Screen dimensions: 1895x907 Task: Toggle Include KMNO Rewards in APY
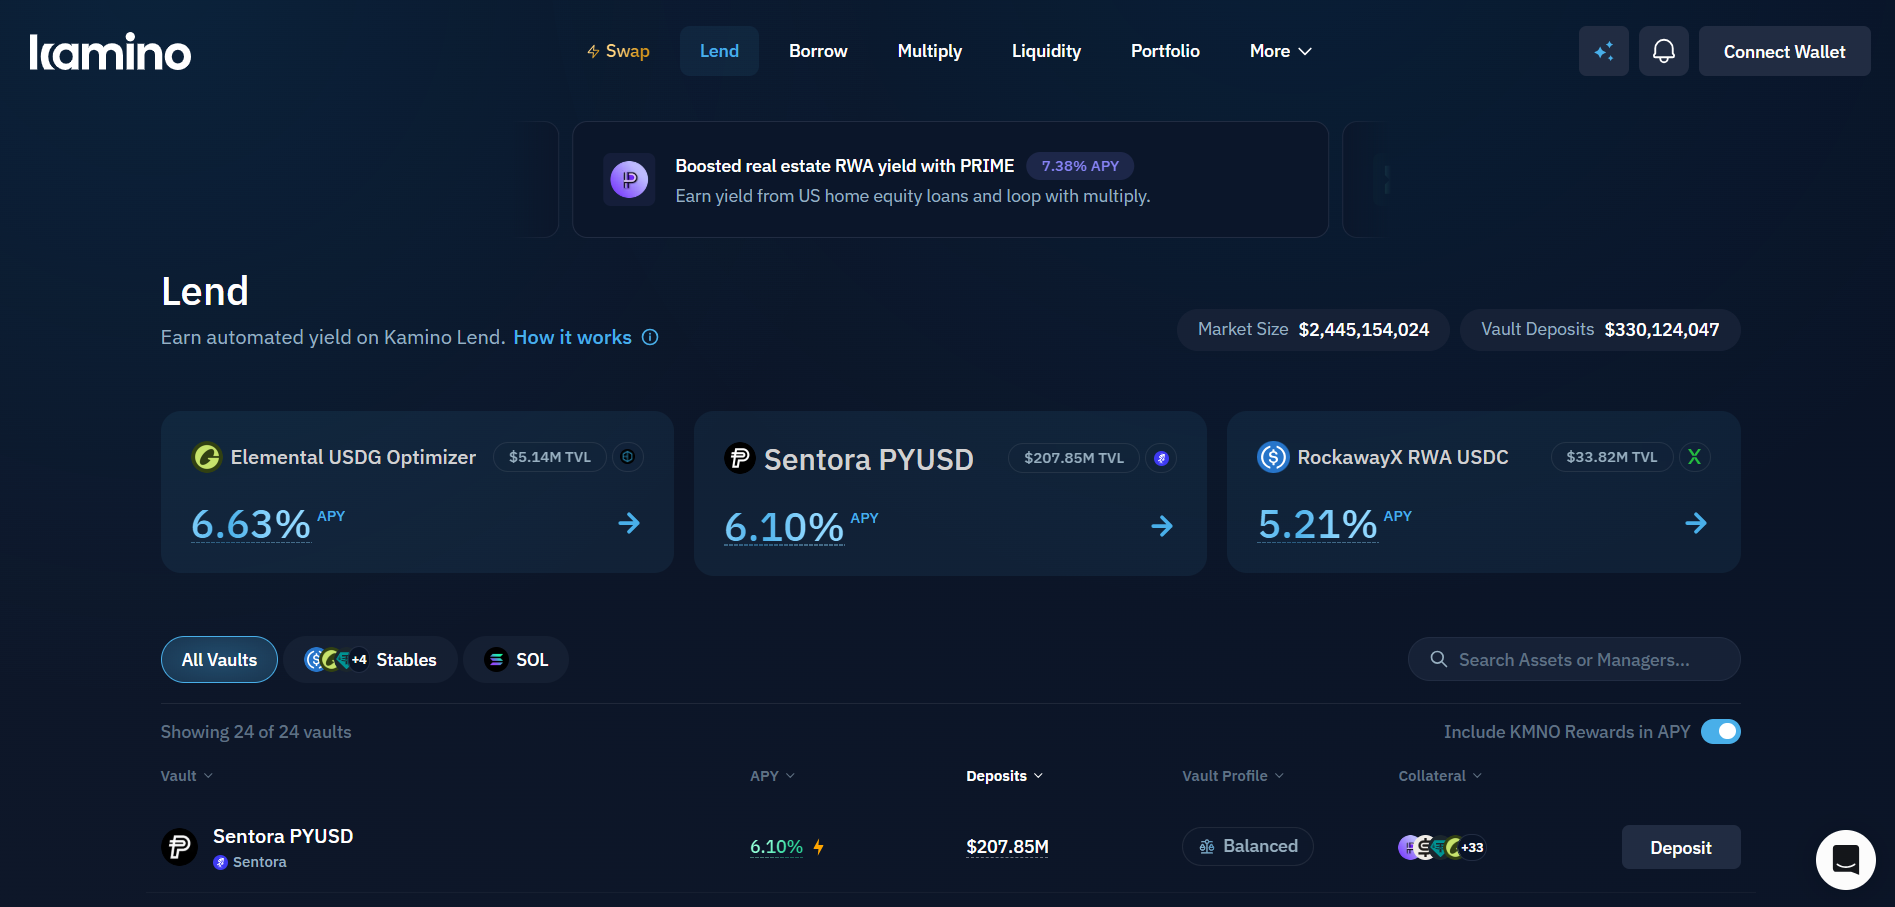1721,732
